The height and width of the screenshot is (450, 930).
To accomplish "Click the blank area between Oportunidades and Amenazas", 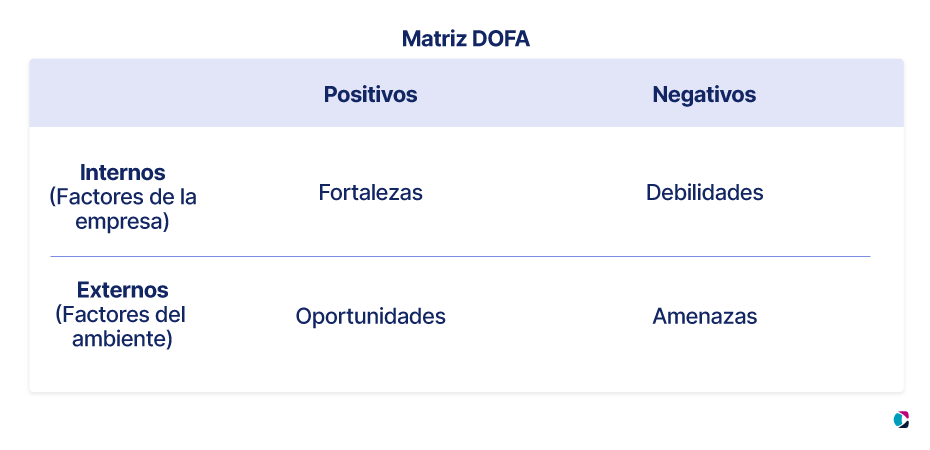I will pyautogui.click(x=549, y=316).
